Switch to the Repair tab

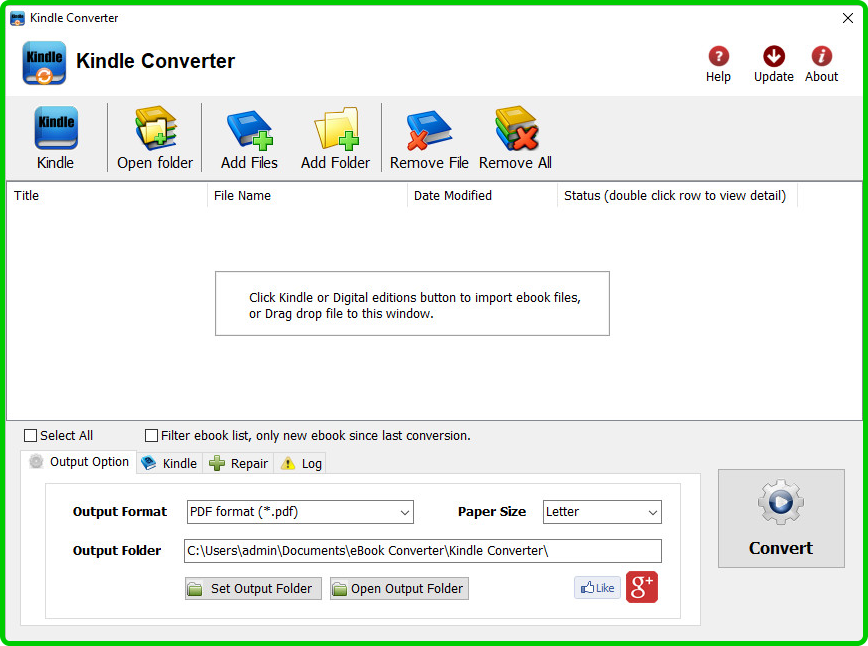pyautogui.click(x=239, y=463)
